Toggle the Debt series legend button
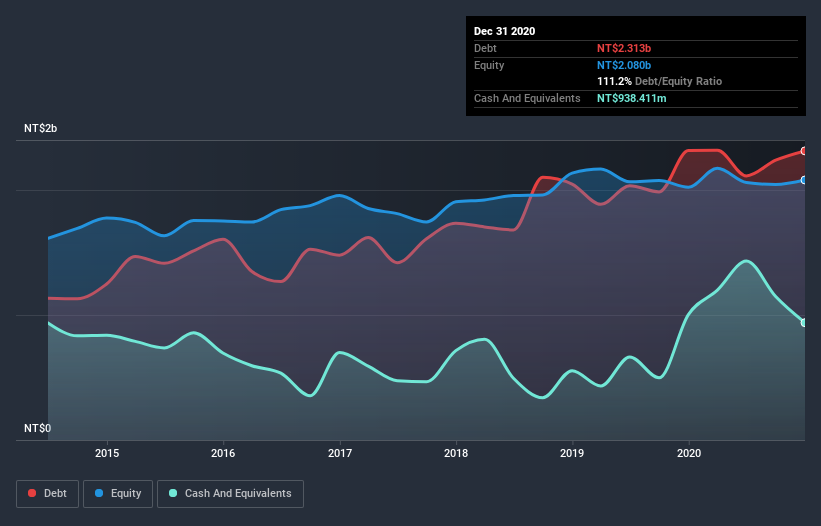This screenshot has height=526, width=821. pos(47,494)
